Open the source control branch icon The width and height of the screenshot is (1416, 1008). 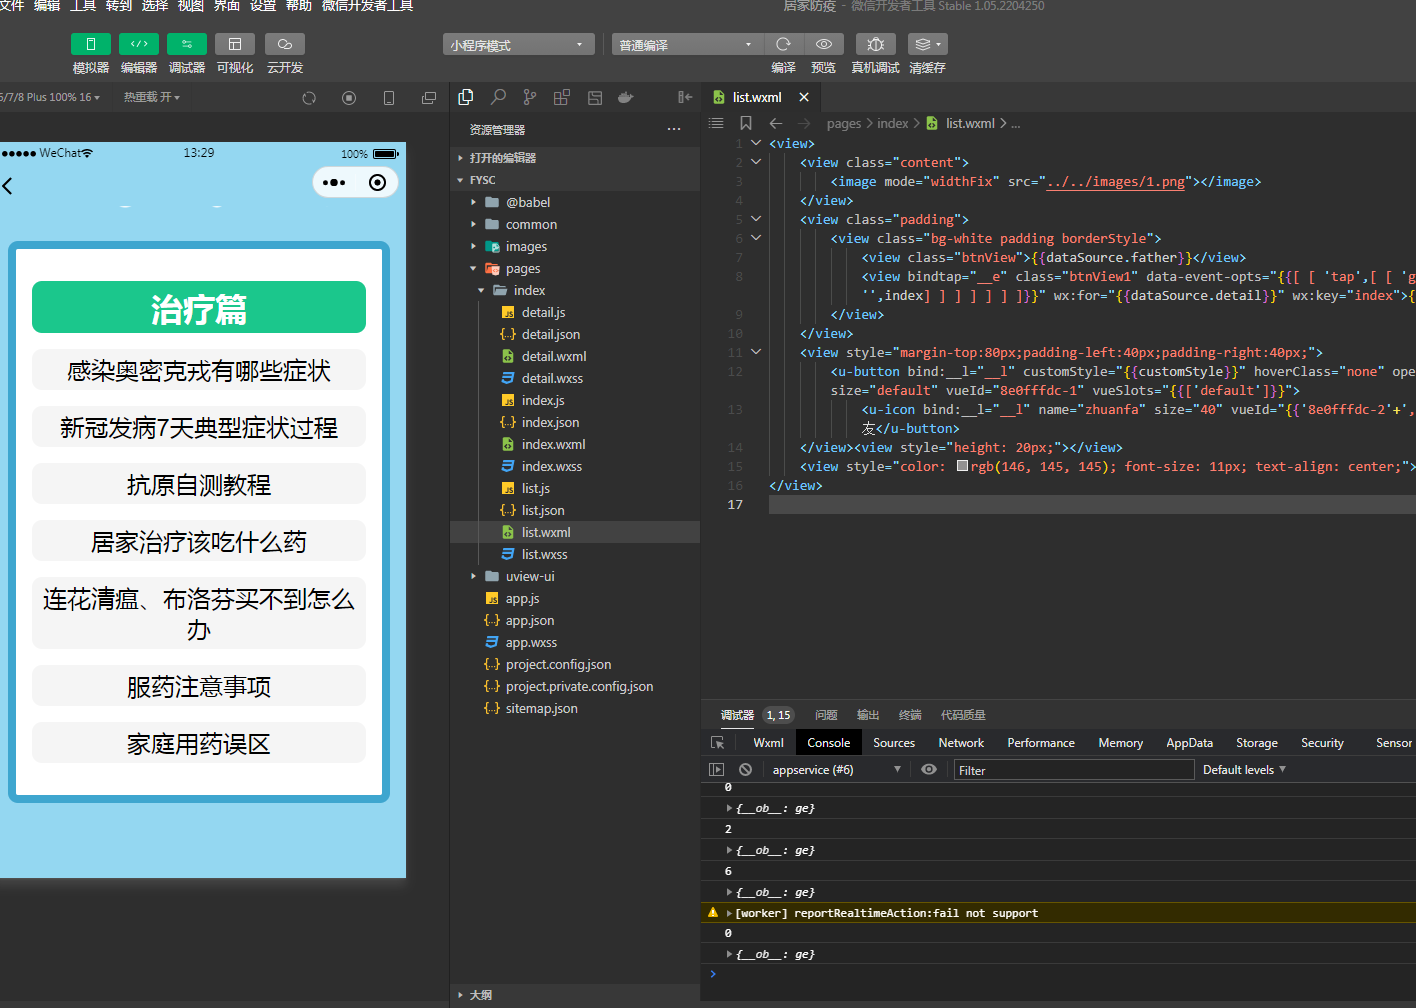pyautogui.click(x=530, y=97)
